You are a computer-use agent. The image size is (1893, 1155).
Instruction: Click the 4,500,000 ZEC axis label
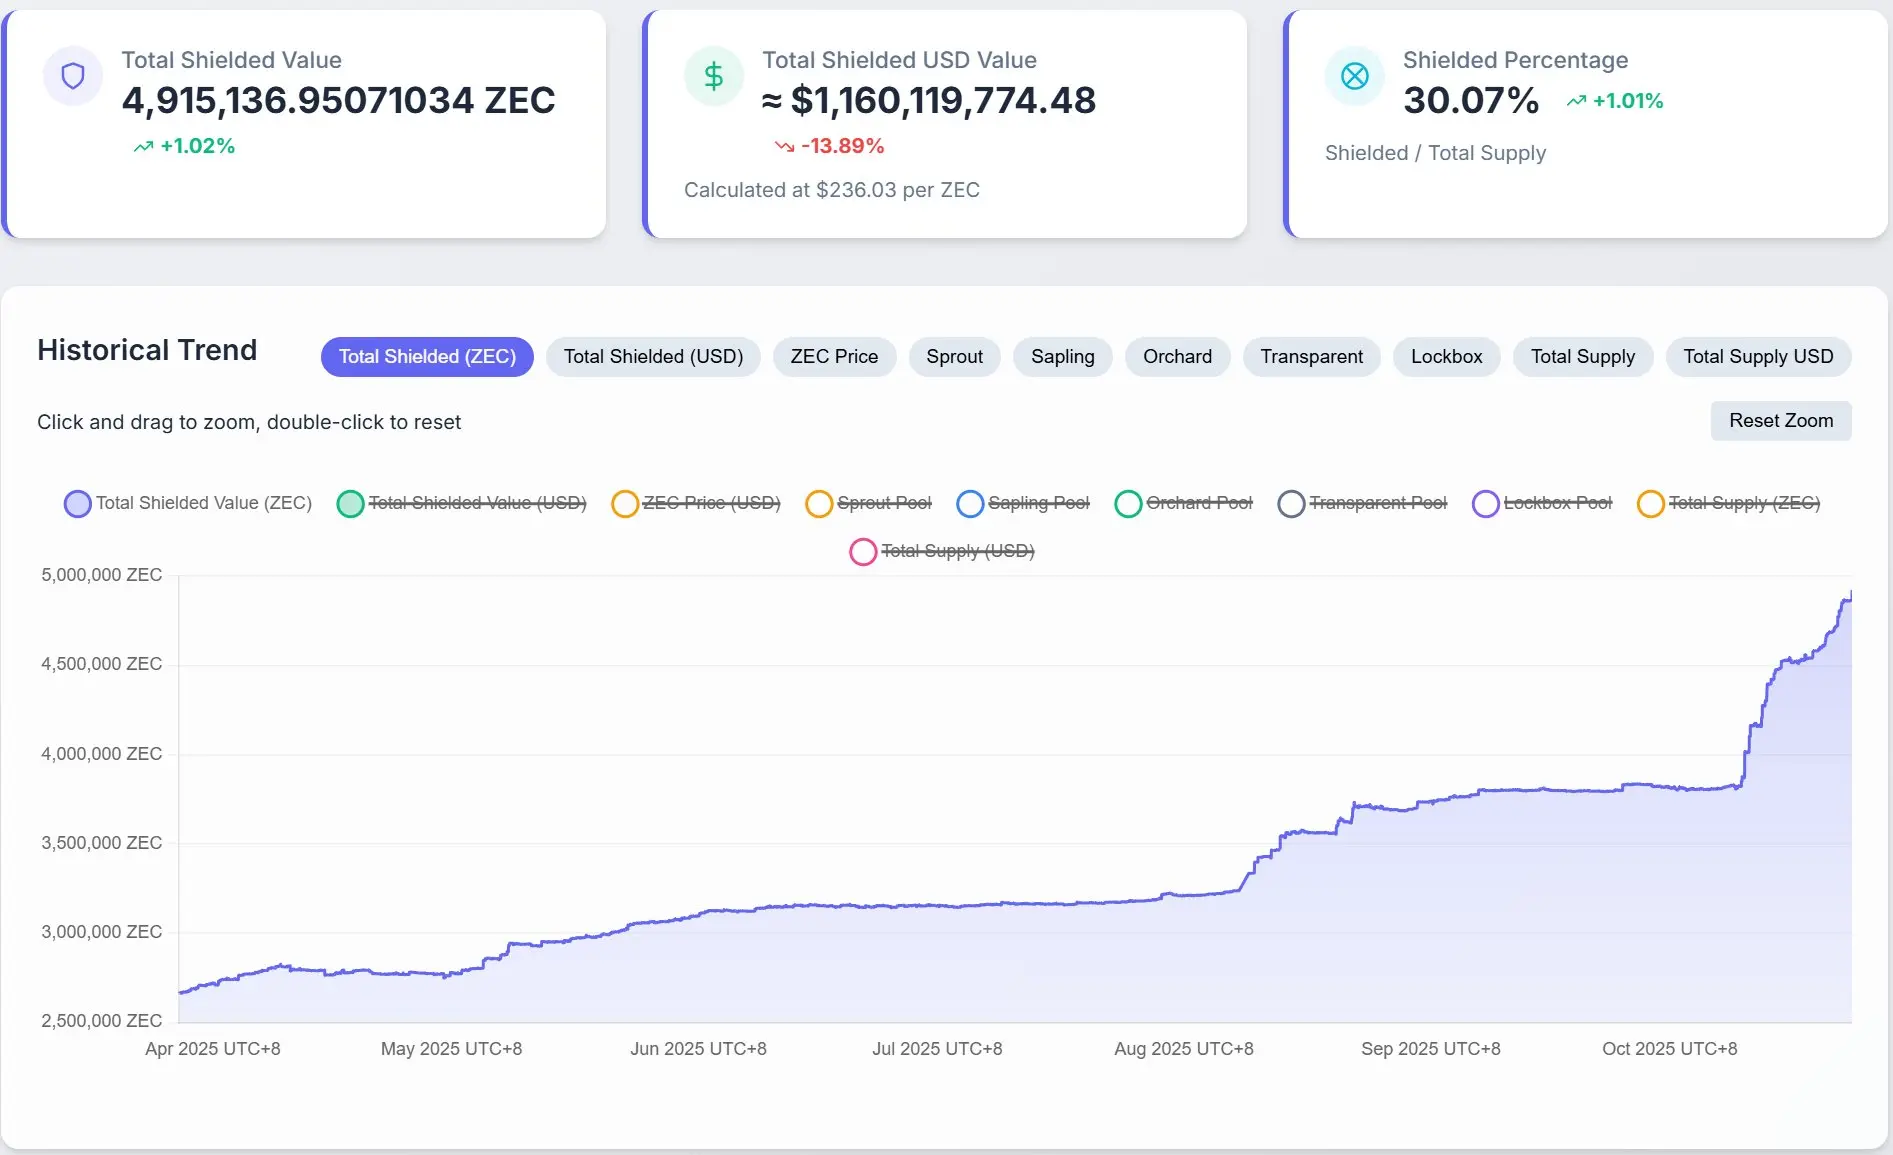(x=101, y=664)
